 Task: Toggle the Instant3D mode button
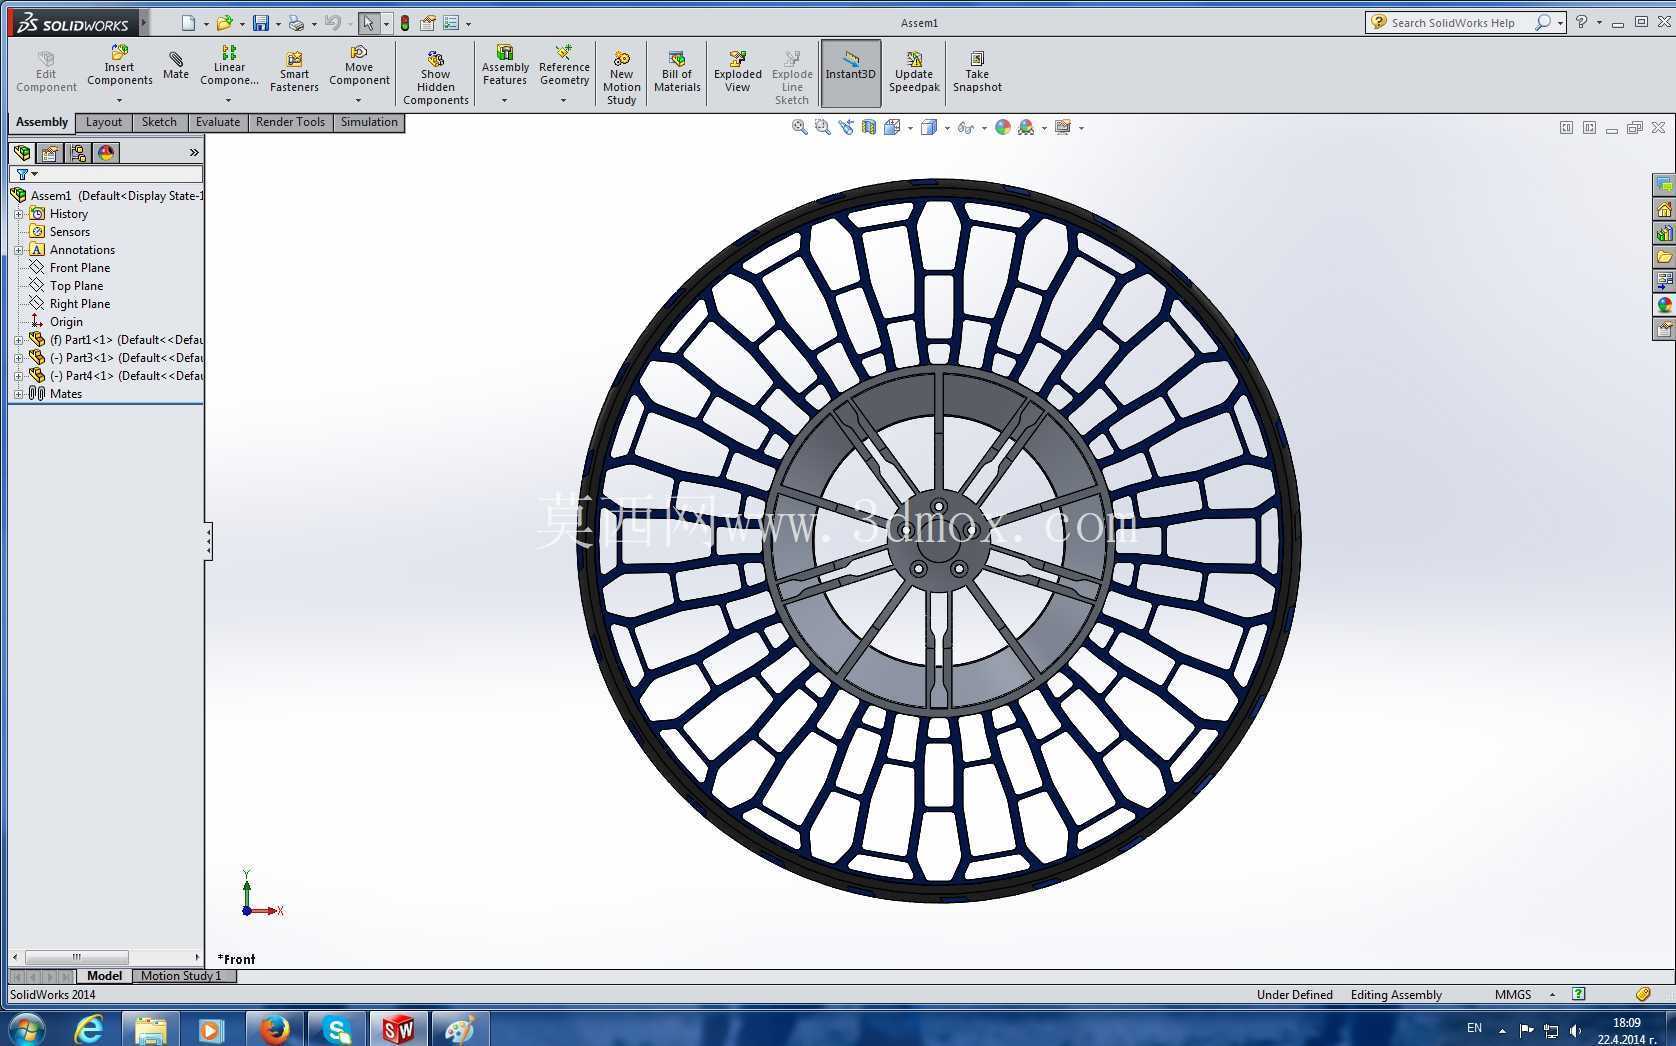[850, 73]
